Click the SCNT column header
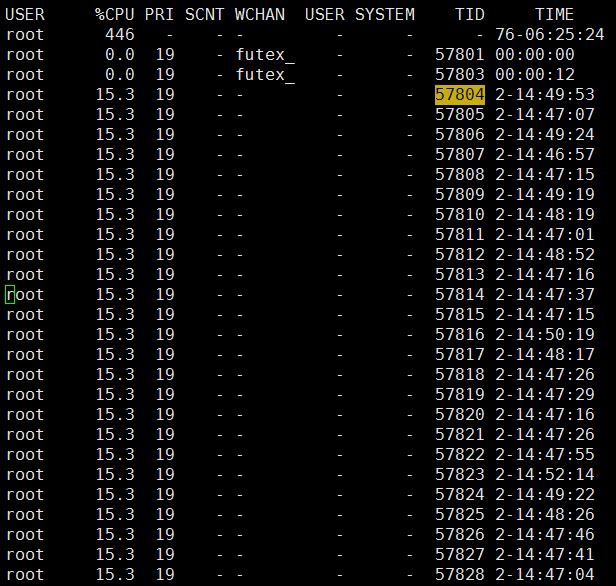Viewport: 616px width, 586px height. (204, 15)
